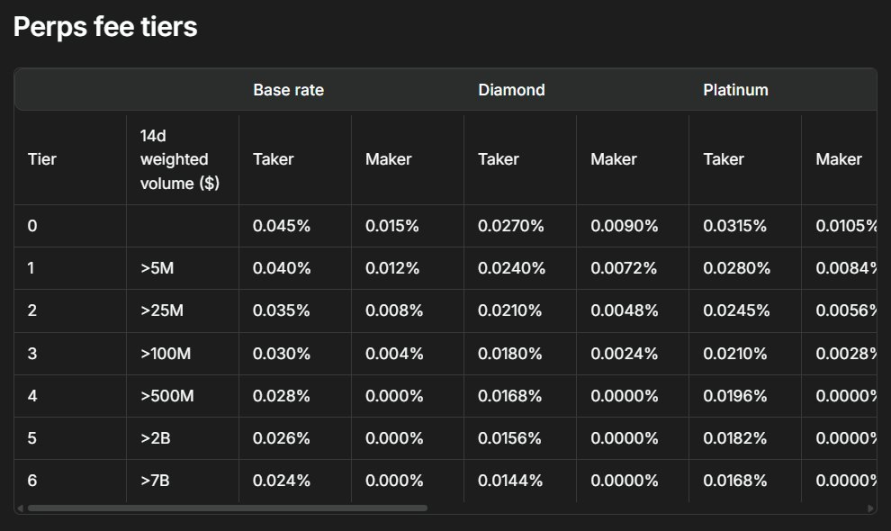891x531 pixels.
Task: Select the >500M volume cell
Action: point(168,395)
